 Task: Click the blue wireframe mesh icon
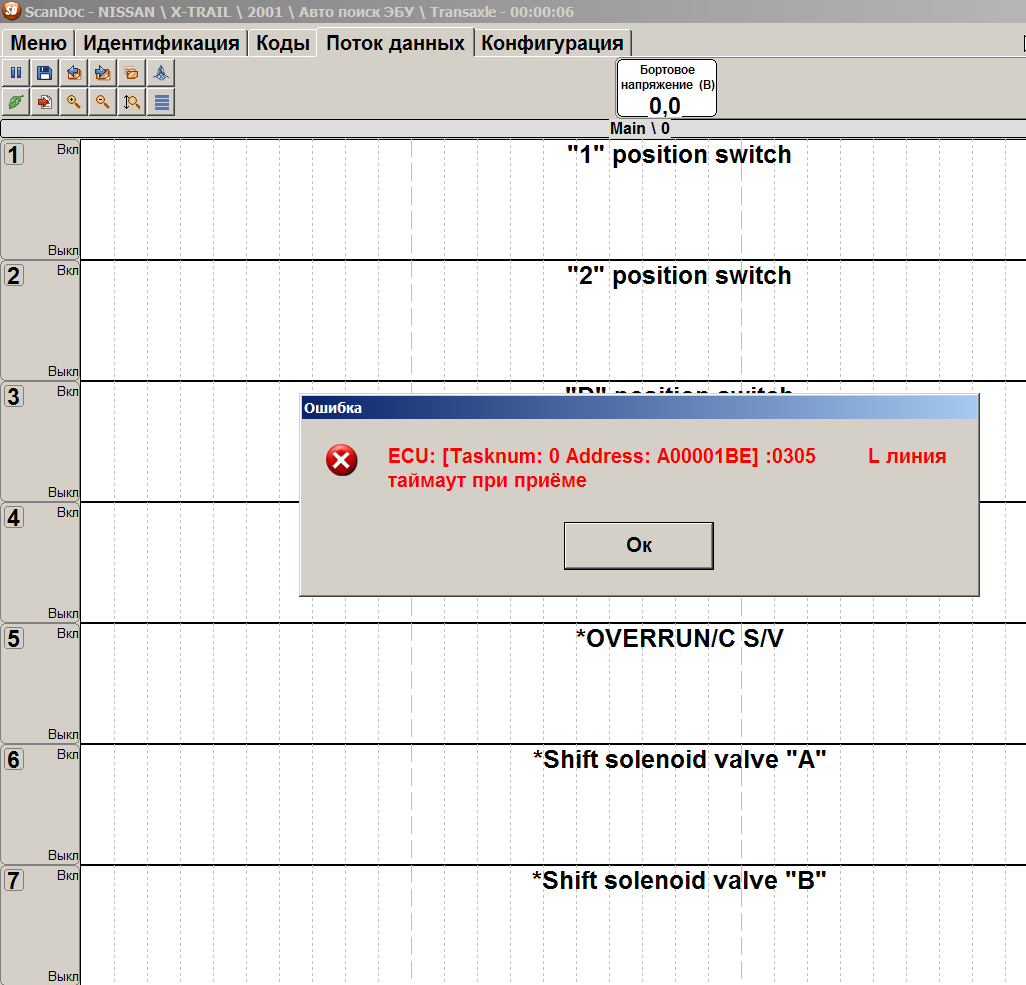click(x=161, y=73)
